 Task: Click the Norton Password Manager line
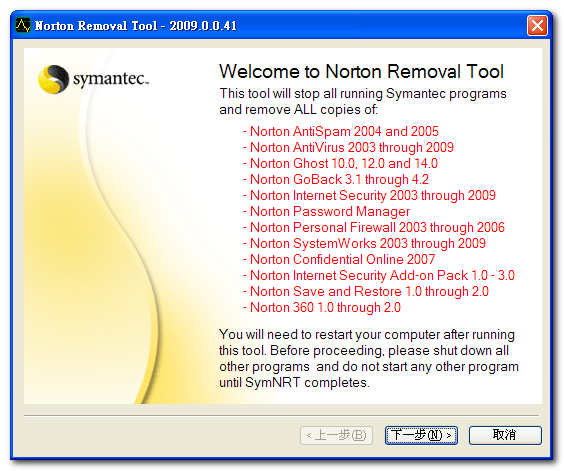327,211
